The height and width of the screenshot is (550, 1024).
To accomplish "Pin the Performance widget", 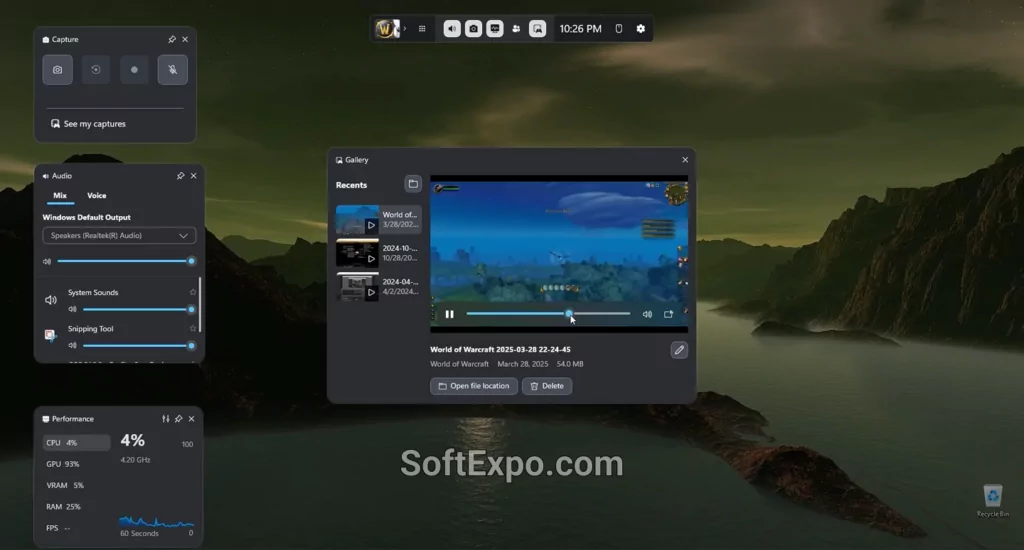I will tap(178, 419).
